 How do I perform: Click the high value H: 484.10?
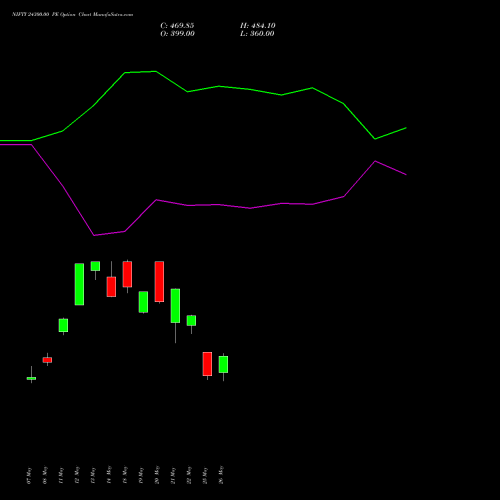tap(258, 26)
